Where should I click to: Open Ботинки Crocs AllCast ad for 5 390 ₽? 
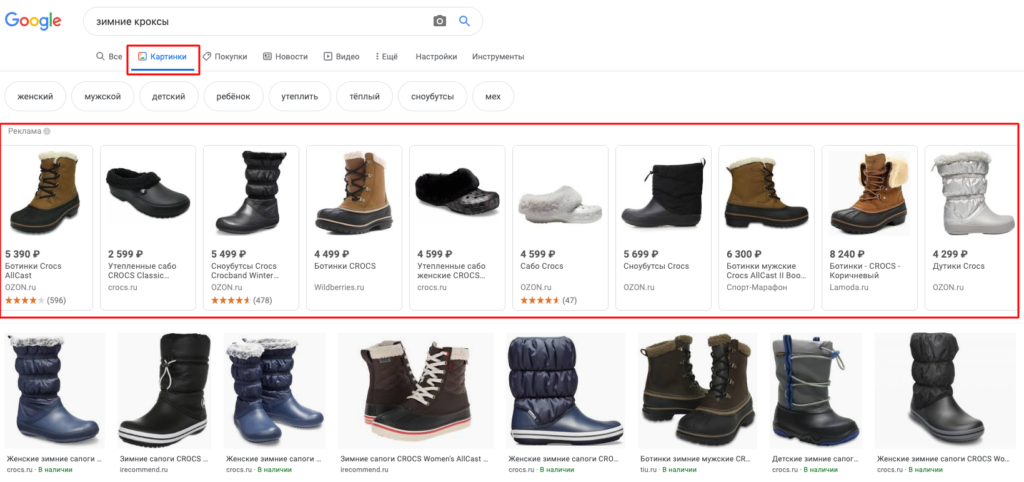tap(44, 227)
